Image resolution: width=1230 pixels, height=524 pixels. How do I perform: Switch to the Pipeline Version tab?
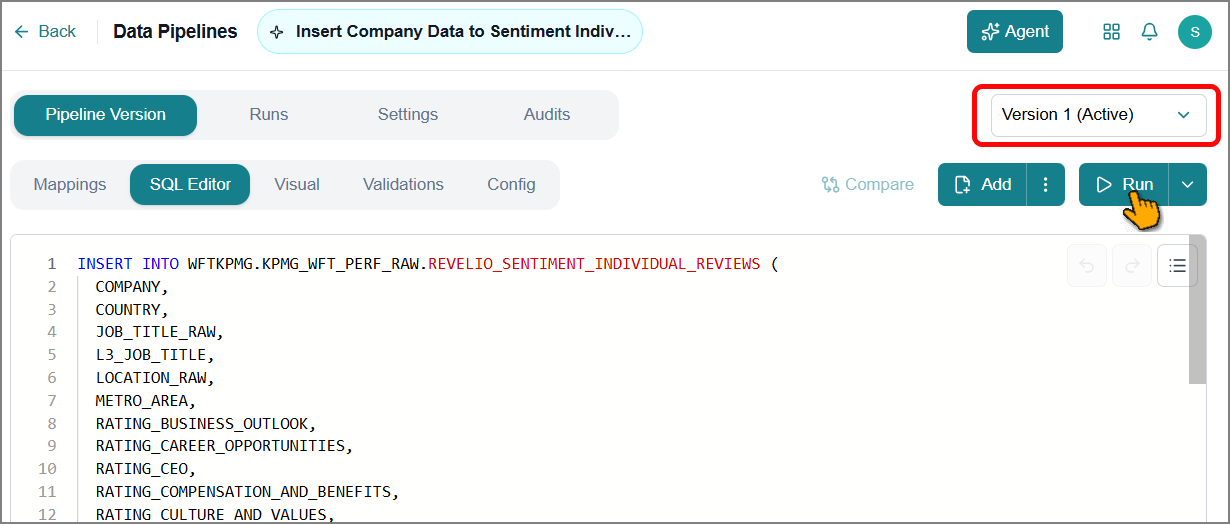[x=105, y=115]
